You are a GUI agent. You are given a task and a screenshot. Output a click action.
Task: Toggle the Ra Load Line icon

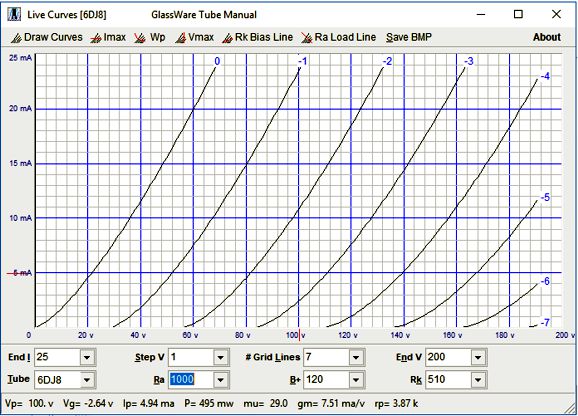tap(307, 38)
